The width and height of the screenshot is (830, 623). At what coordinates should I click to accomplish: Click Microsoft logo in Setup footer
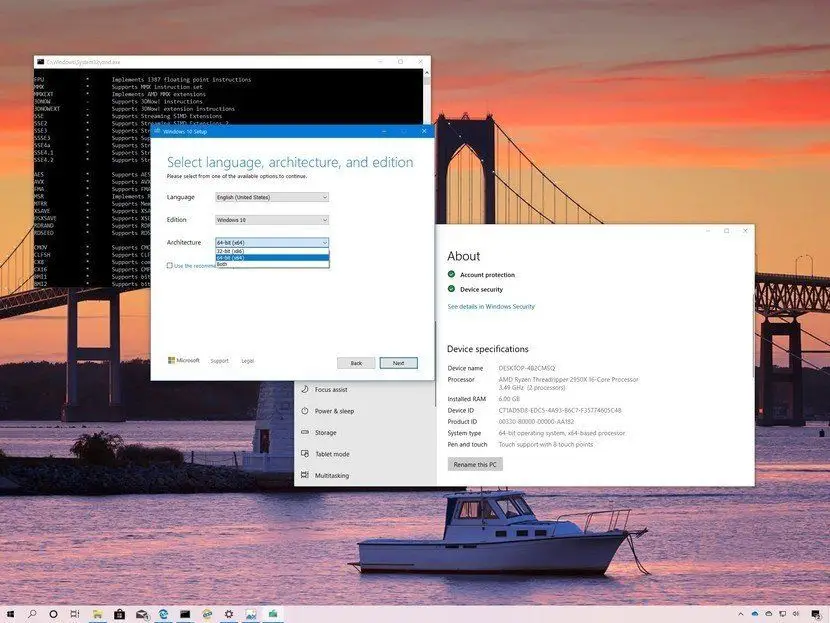click(184, 360)
